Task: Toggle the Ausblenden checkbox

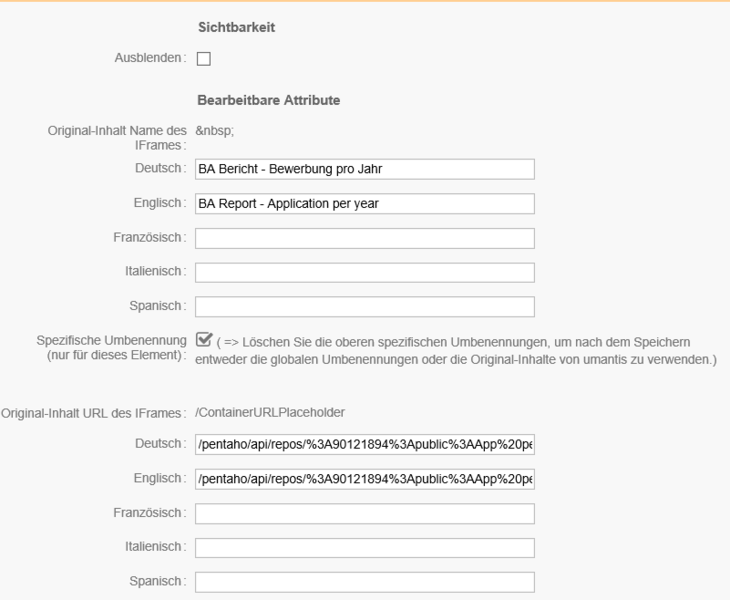Action: coord(204,59)
